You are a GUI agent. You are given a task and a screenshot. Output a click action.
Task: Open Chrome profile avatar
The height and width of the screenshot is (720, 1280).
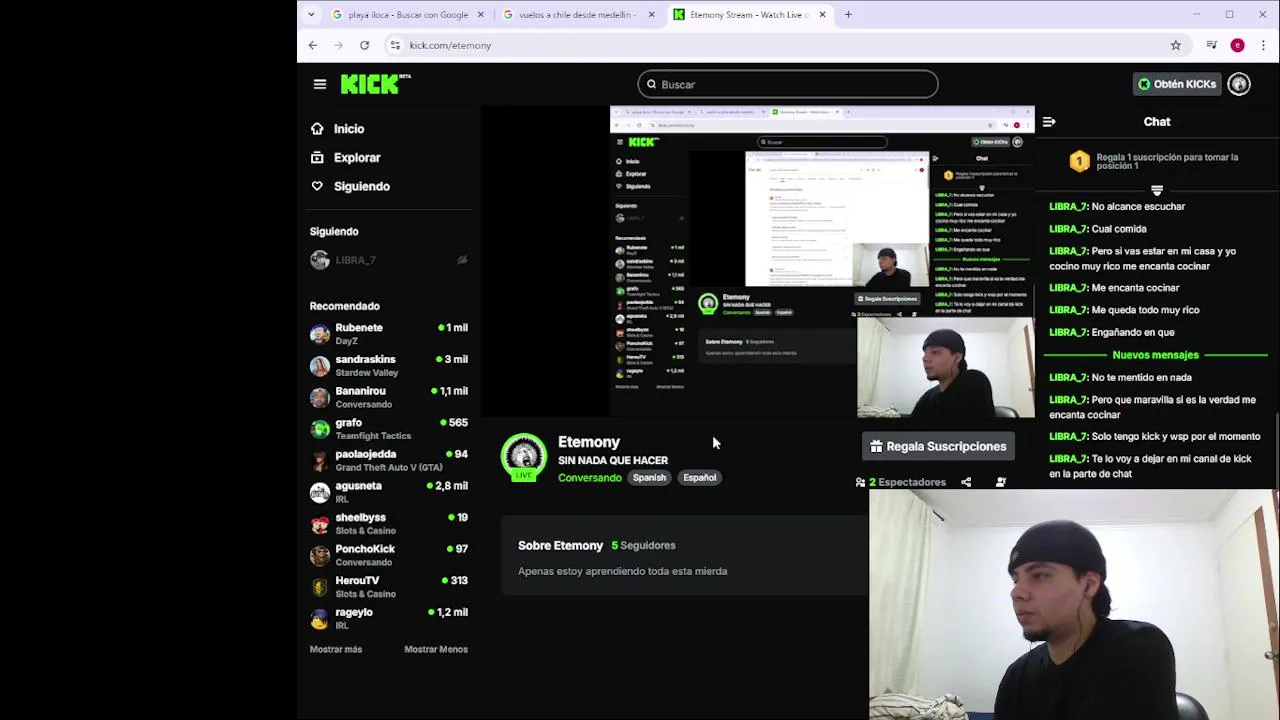coord(1238,45)
